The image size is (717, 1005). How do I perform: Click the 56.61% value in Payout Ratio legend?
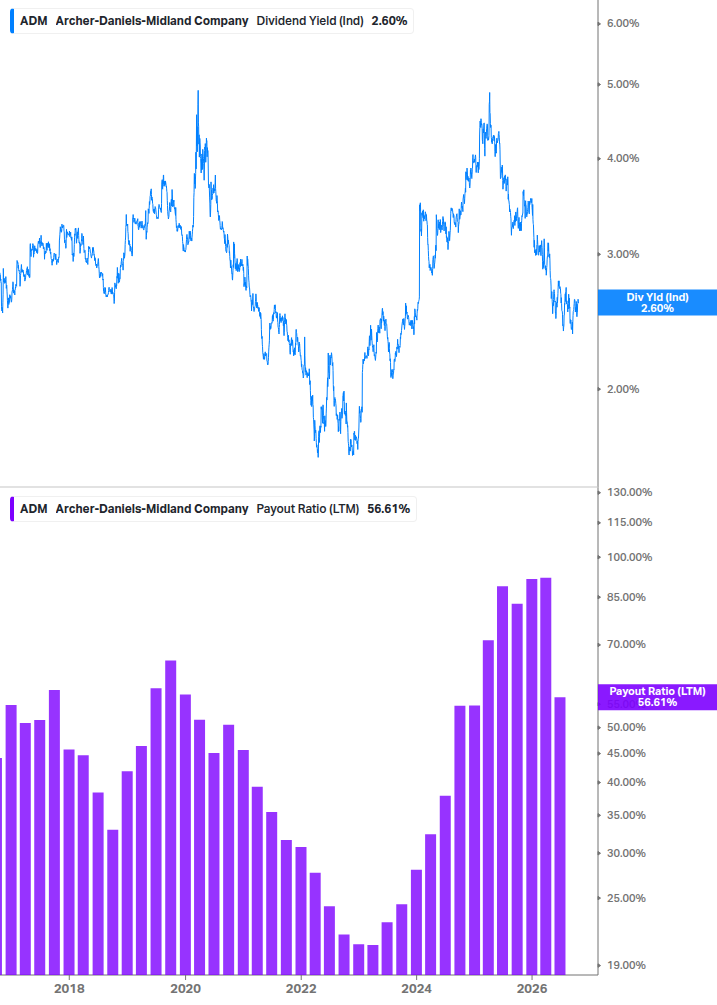[388, 509]
